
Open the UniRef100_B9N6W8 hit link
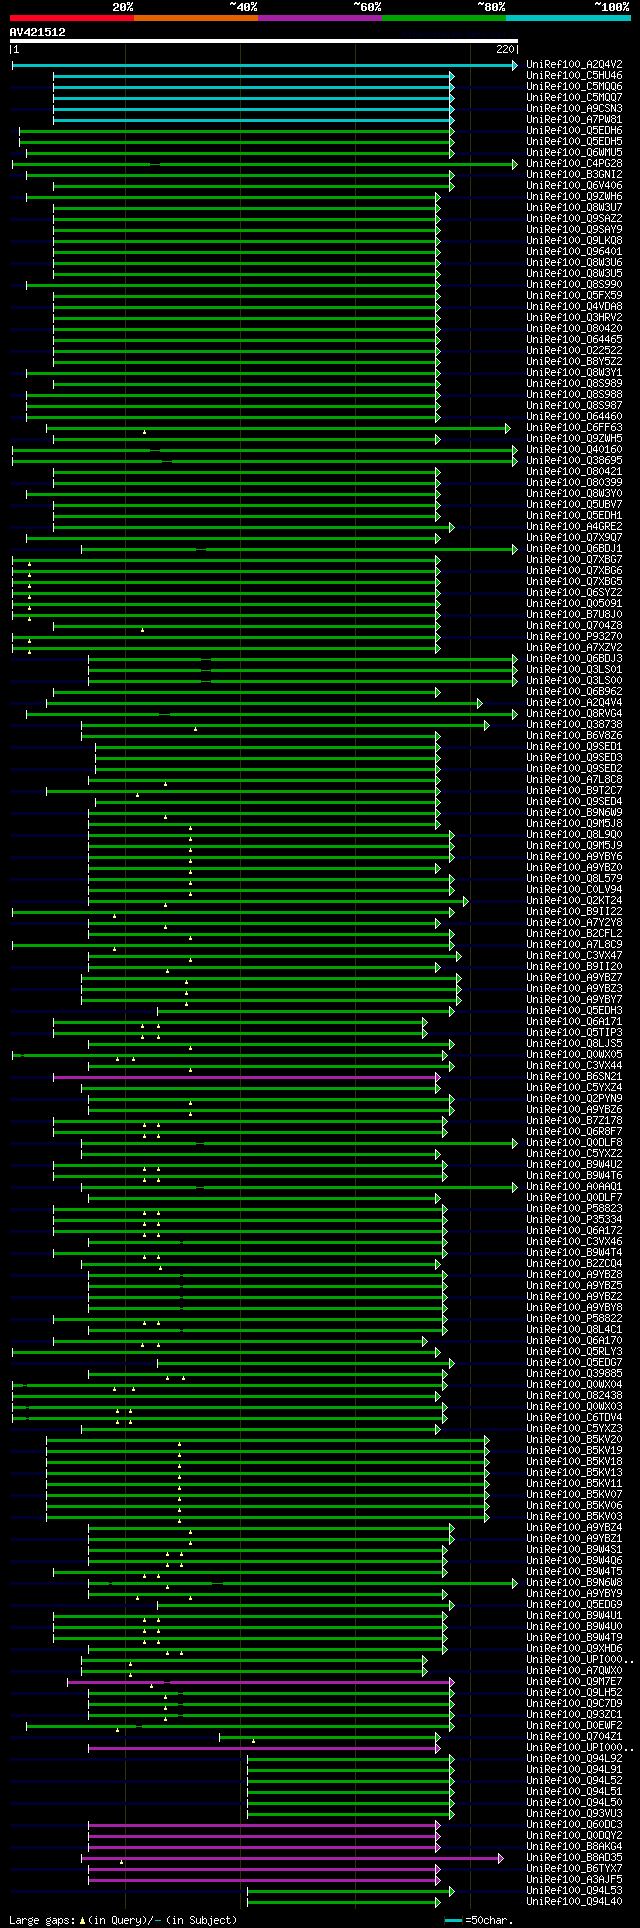pos(574,1583)
